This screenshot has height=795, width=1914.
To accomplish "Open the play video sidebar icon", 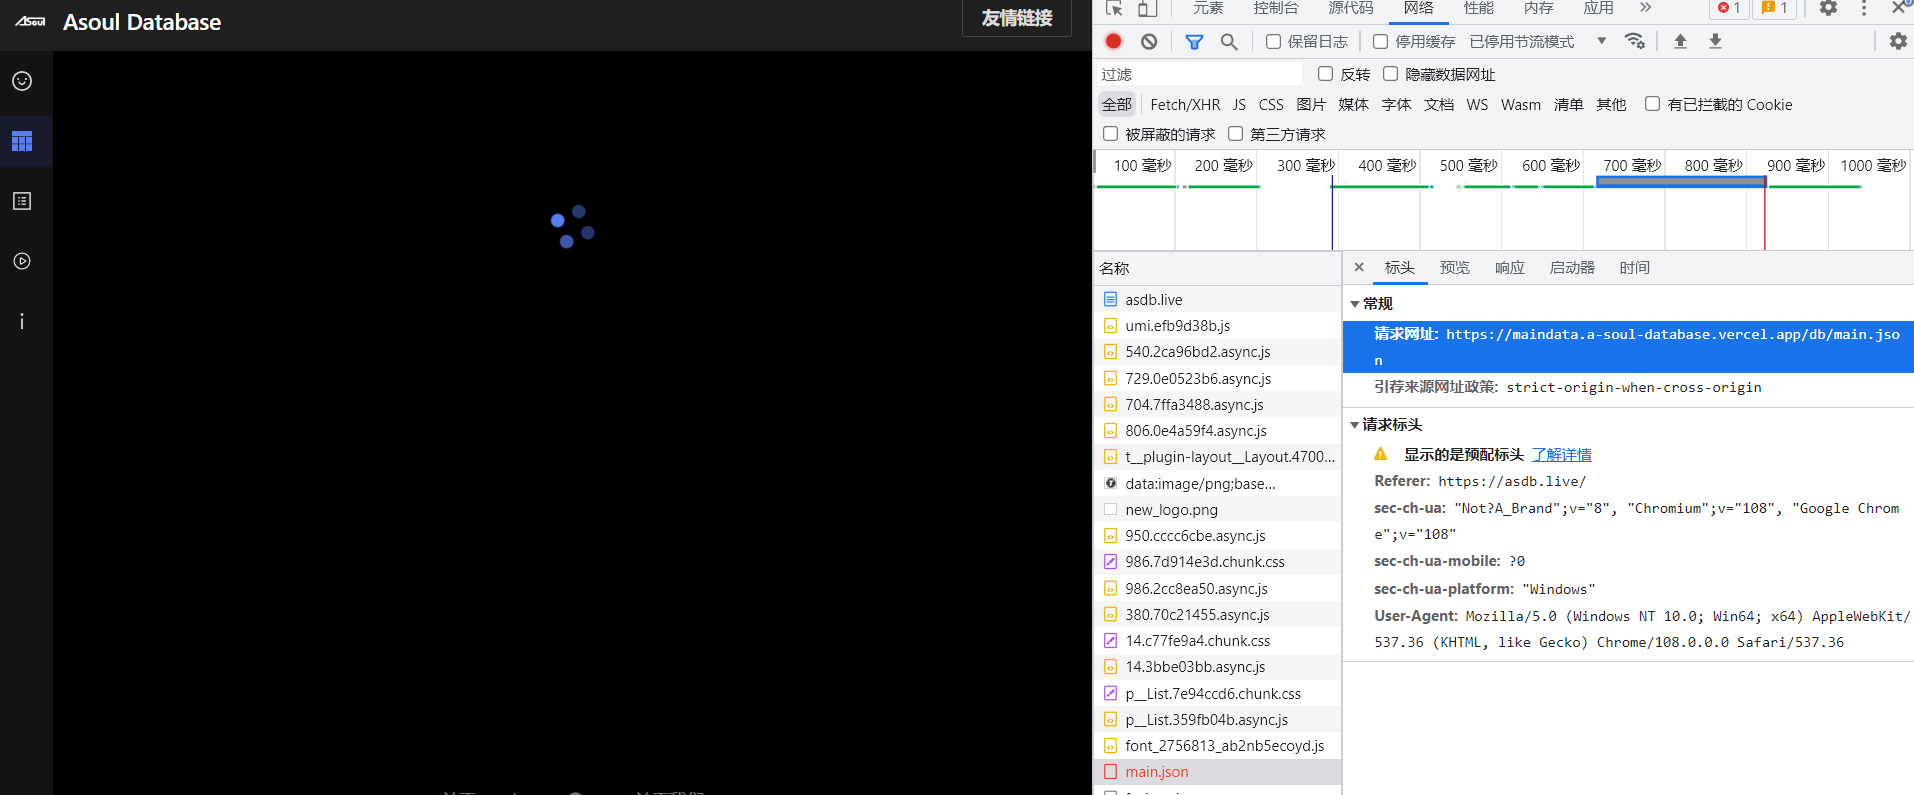I will [22, 261].
